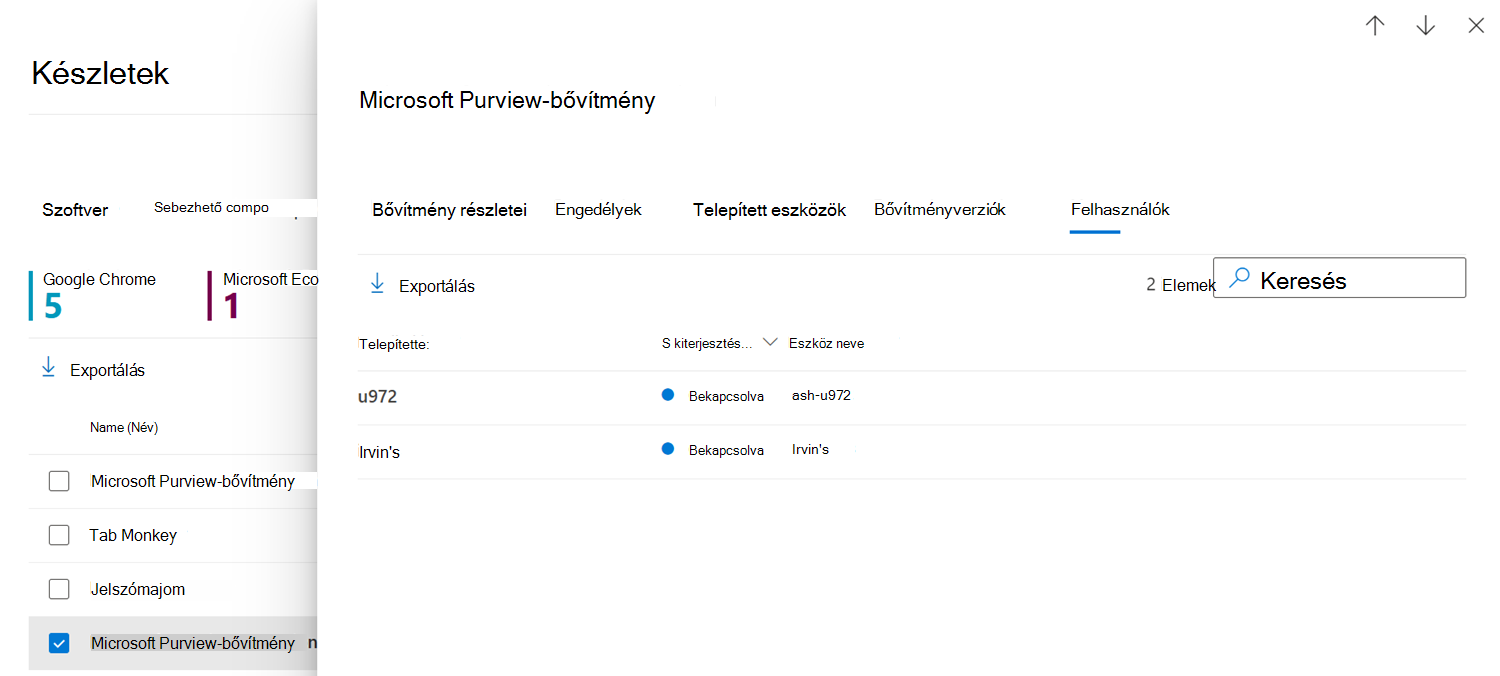Image resolution: width=1500 pixels, height=676 pixels.
Task: Filter by Microsoft Edge count card
Action: pyautogui.click(x=263, y=295)
